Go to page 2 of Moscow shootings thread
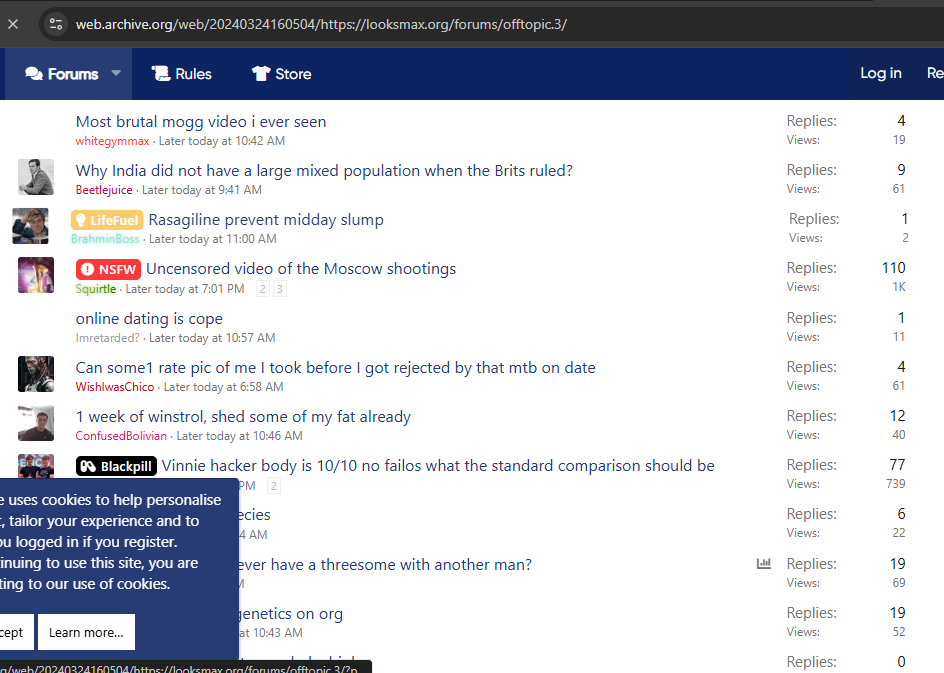Viewport: 944px width, 673px height. tap(263, 289)
